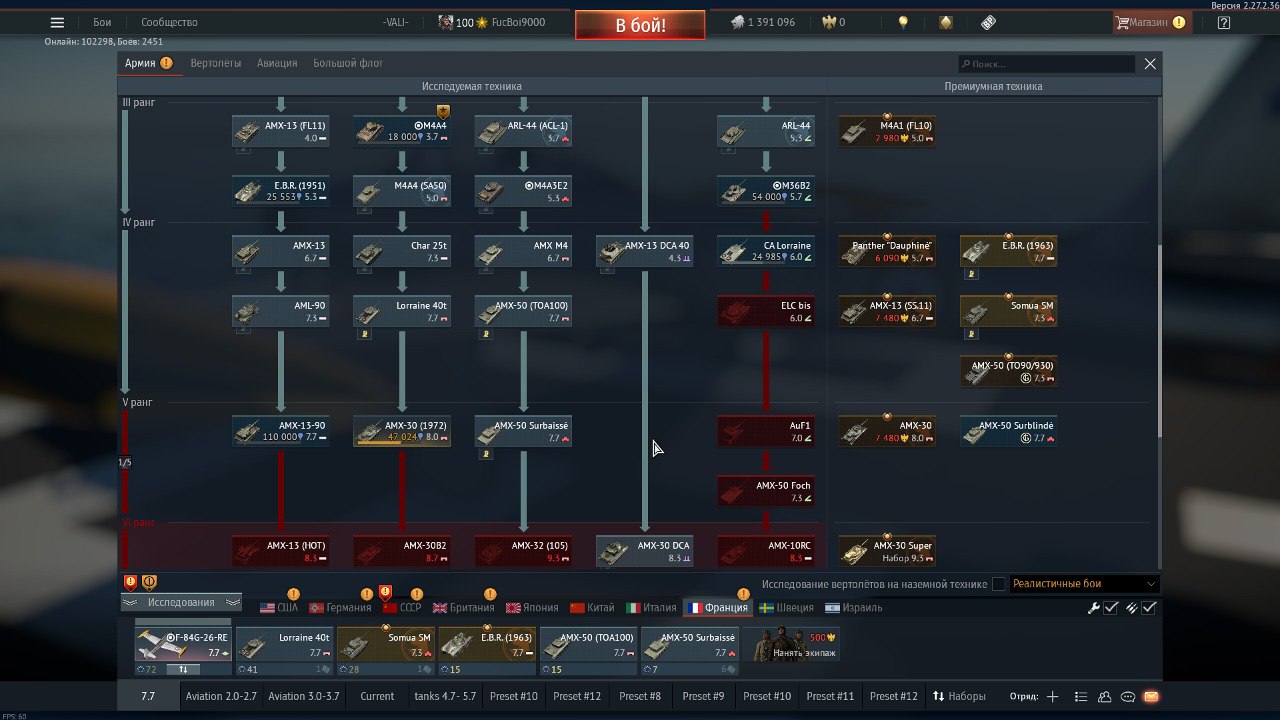Screen dimensions: 1280x720
Task: Open the Наборы presets list
Action: 959,696
